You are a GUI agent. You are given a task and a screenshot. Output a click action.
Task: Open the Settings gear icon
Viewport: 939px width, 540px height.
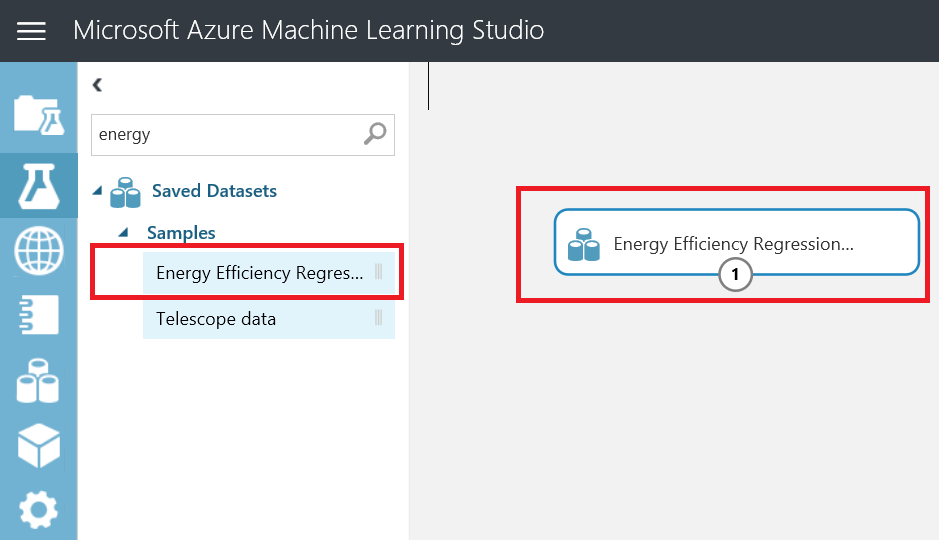pyautogui.click(x=38, y=510)
